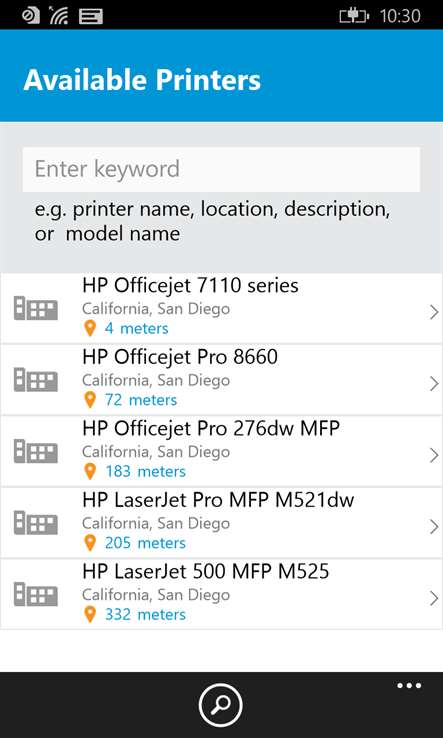Viewport: 443px width, 738px height.
Task: Click the HP Officejet Pro 8660 printer icon
Action: 36,380
